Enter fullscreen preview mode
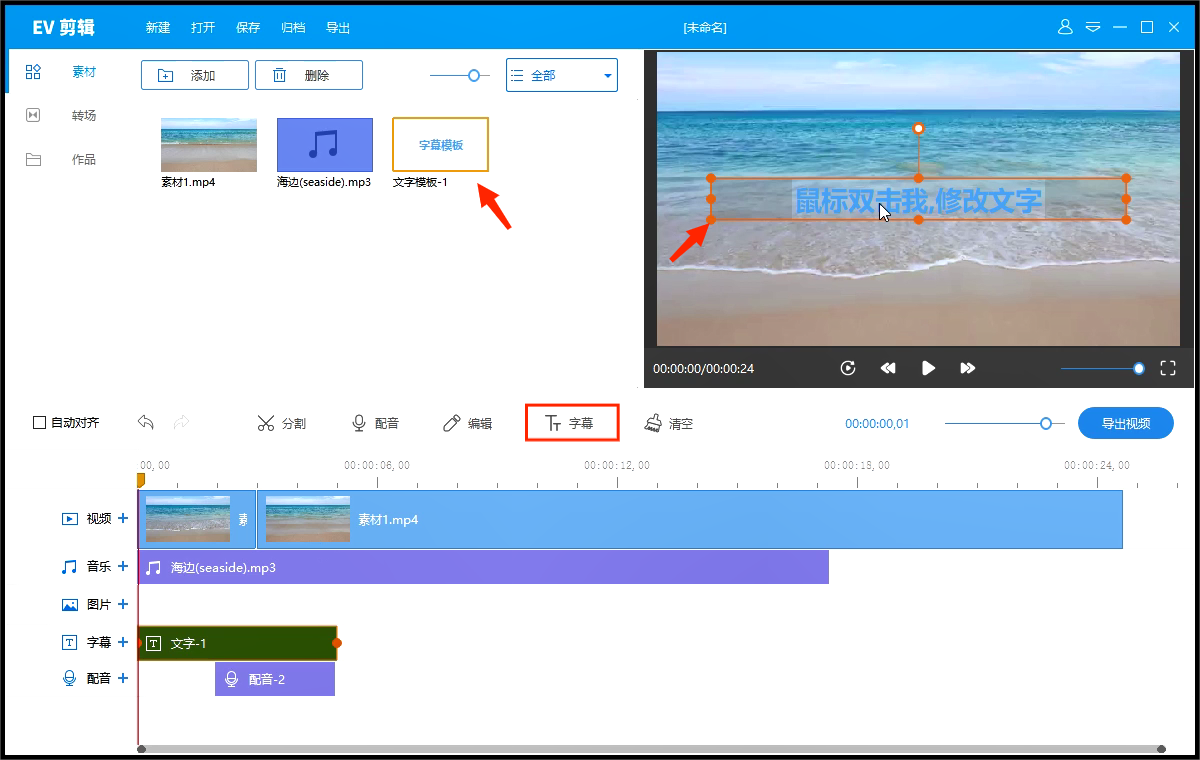Image resolution: width=1200 pixels, height=760 pixels. coord(1167,368)
